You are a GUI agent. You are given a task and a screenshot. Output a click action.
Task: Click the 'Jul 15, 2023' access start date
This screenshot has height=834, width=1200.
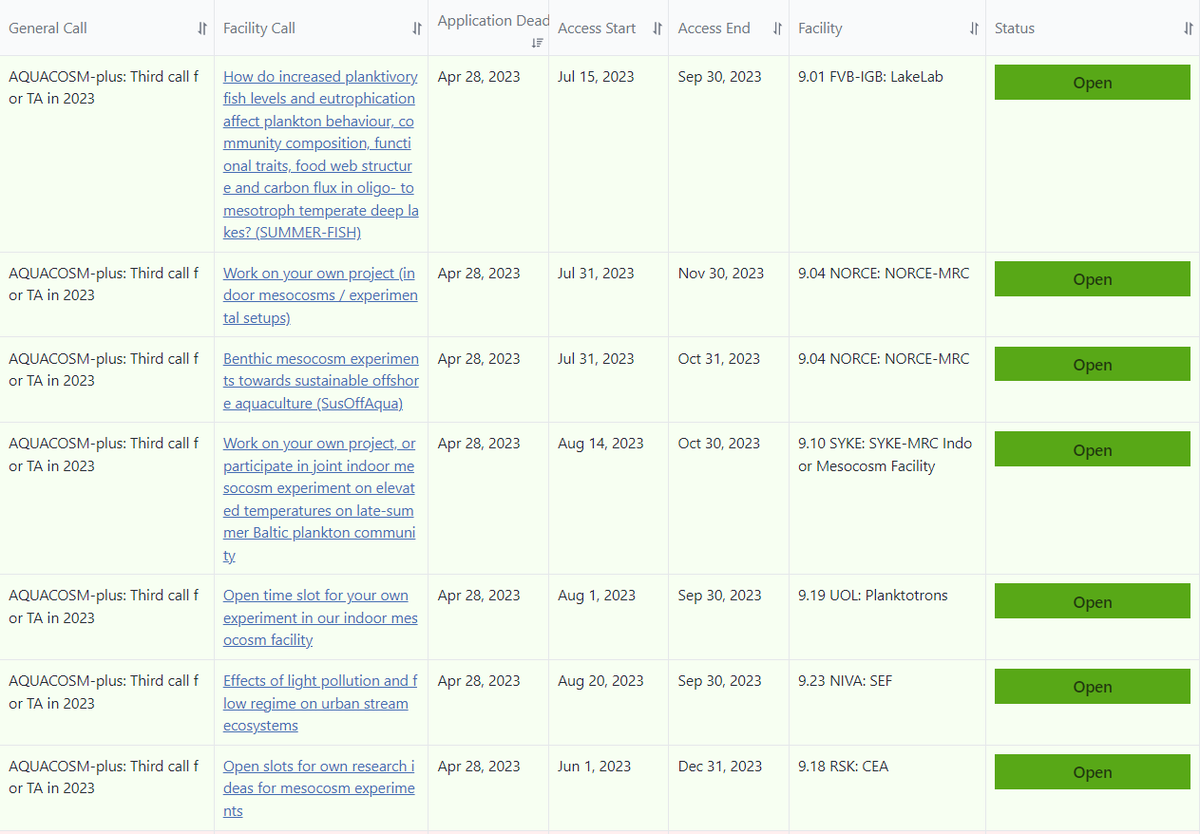(596, 77)
